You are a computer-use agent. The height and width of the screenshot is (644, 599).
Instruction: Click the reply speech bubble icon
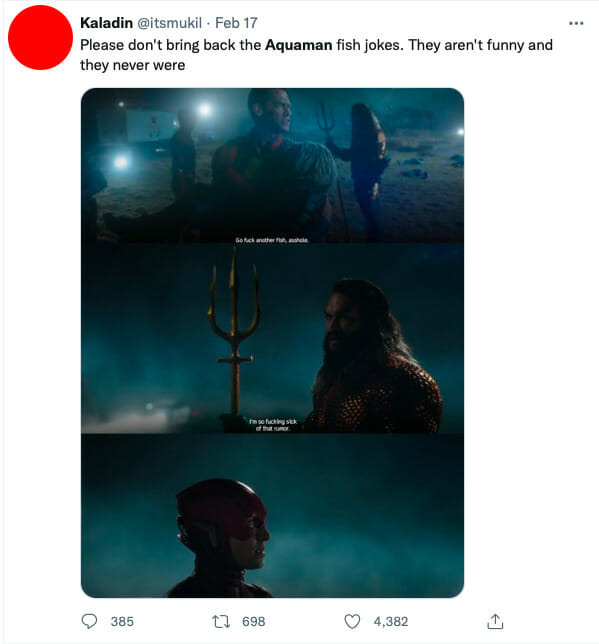point(89,621)
